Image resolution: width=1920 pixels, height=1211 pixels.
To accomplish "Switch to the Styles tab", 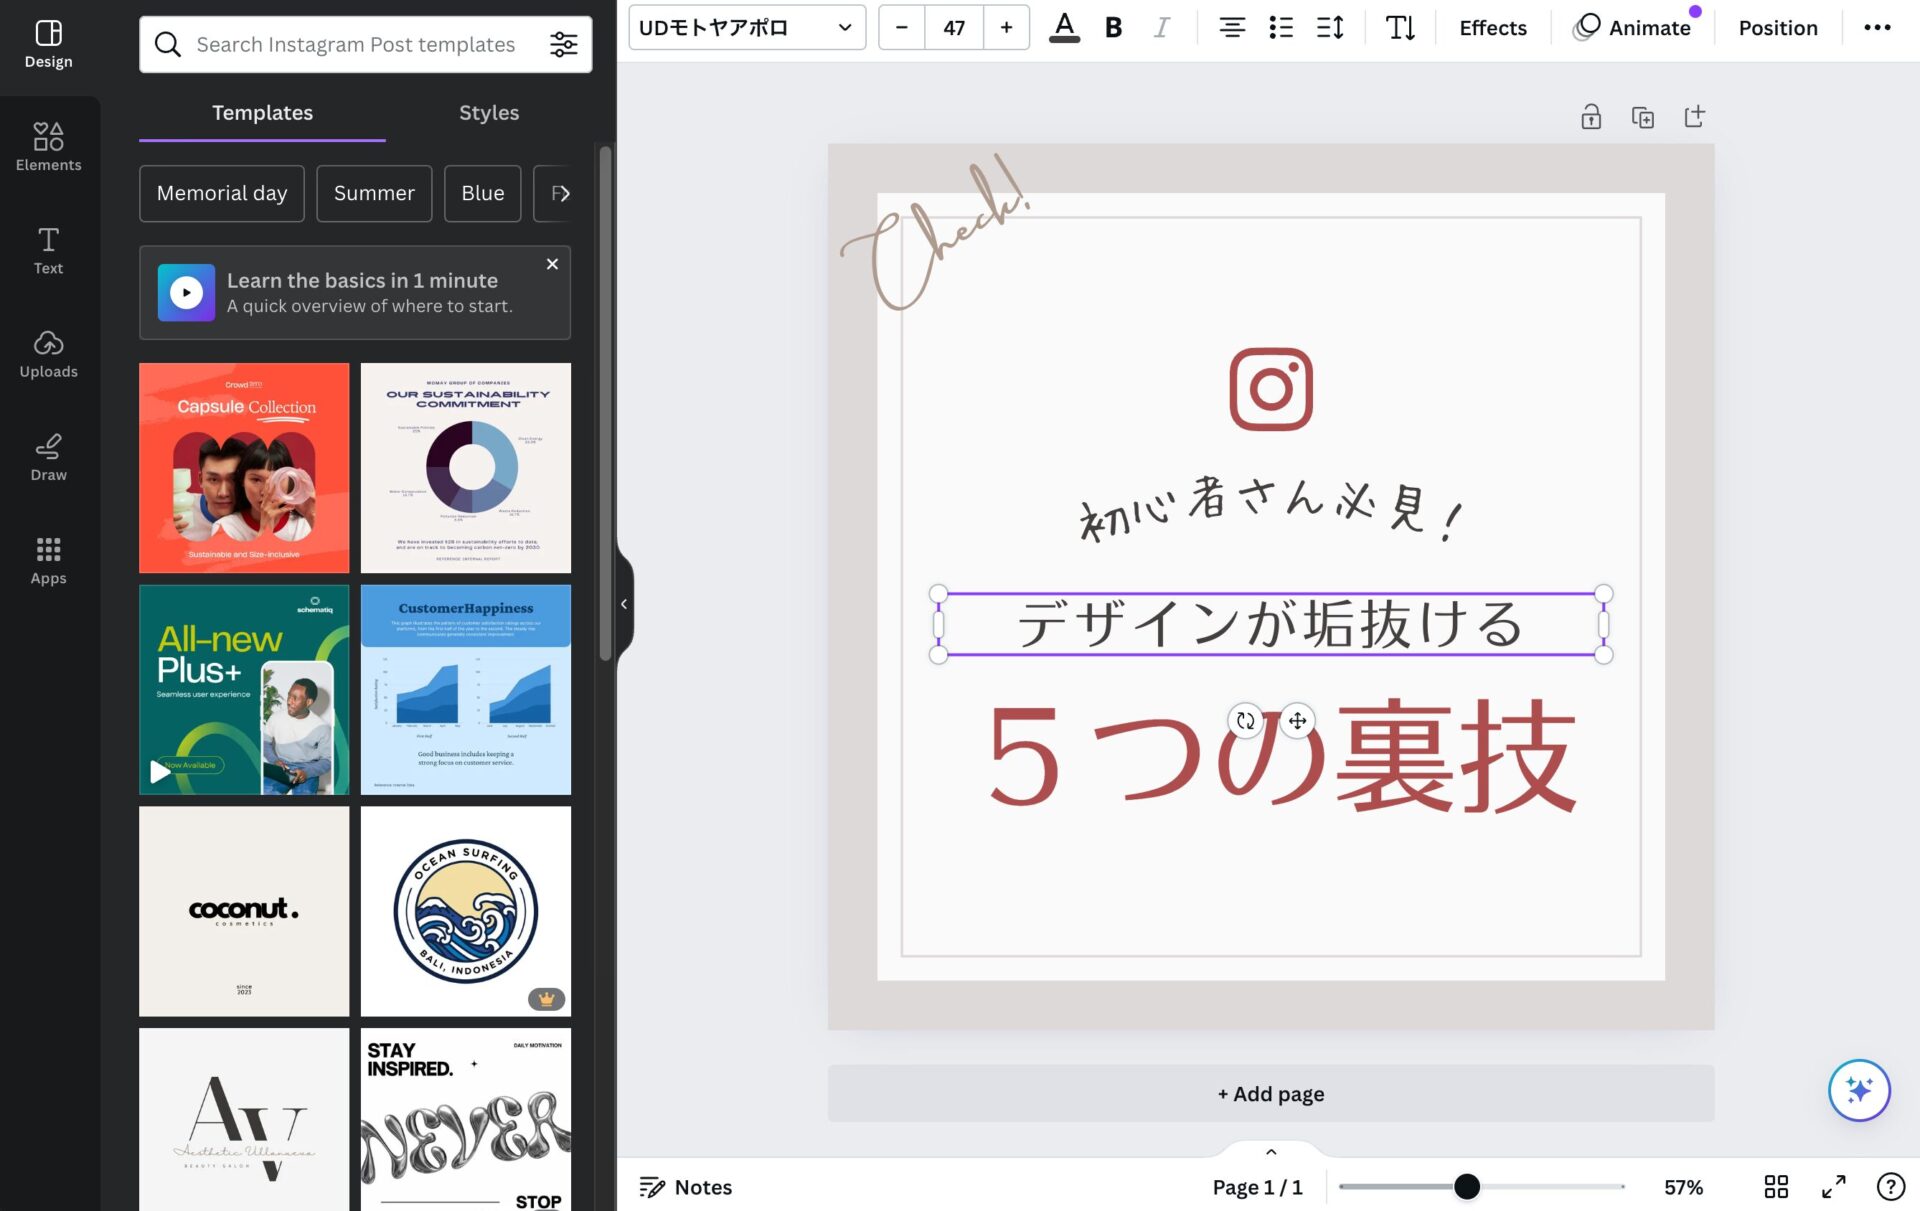I will point(488,113).
